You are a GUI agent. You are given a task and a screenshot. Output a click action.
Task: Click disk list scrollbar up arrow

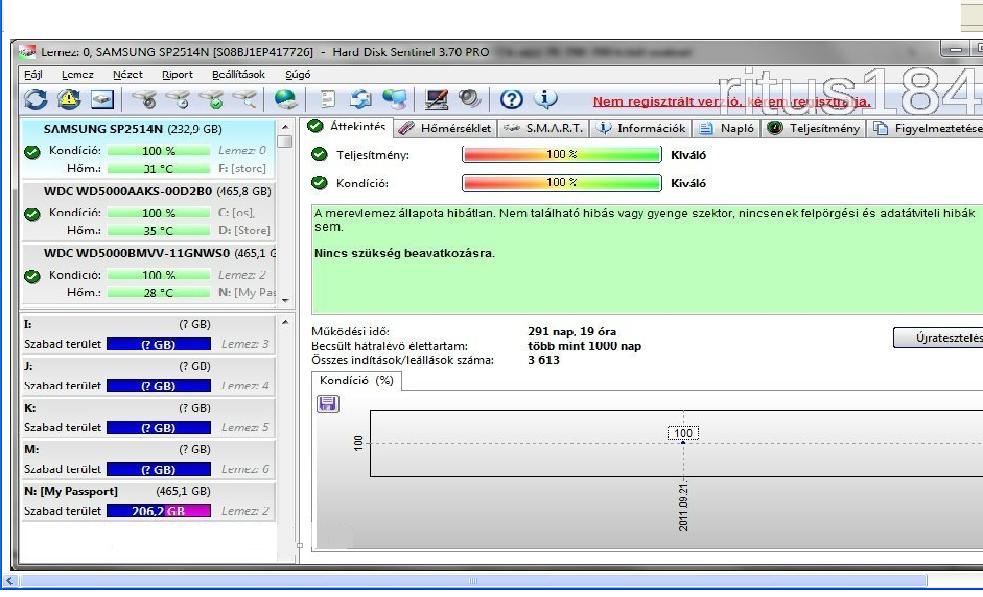click(x=285, y=127)
